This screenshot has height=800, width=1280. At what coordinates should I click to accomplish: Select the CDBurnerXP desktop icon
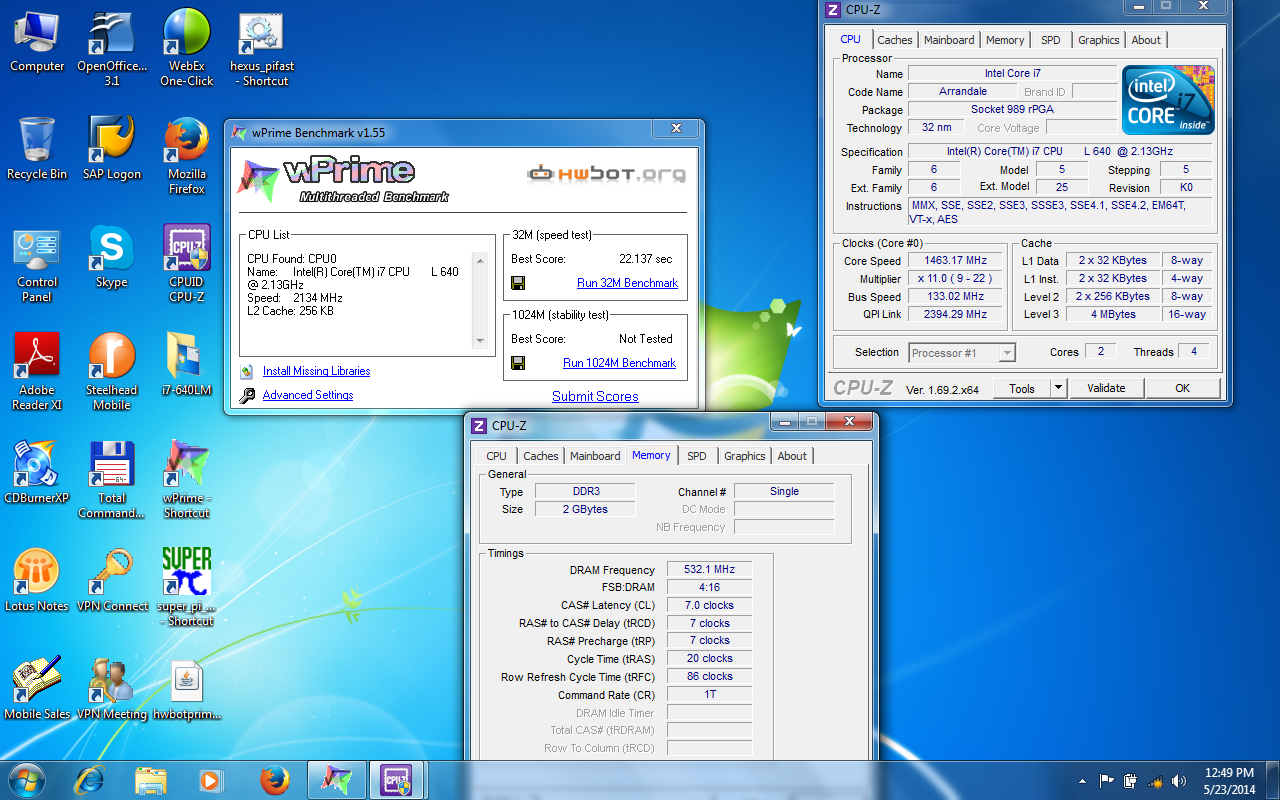[x=37, y=473]
